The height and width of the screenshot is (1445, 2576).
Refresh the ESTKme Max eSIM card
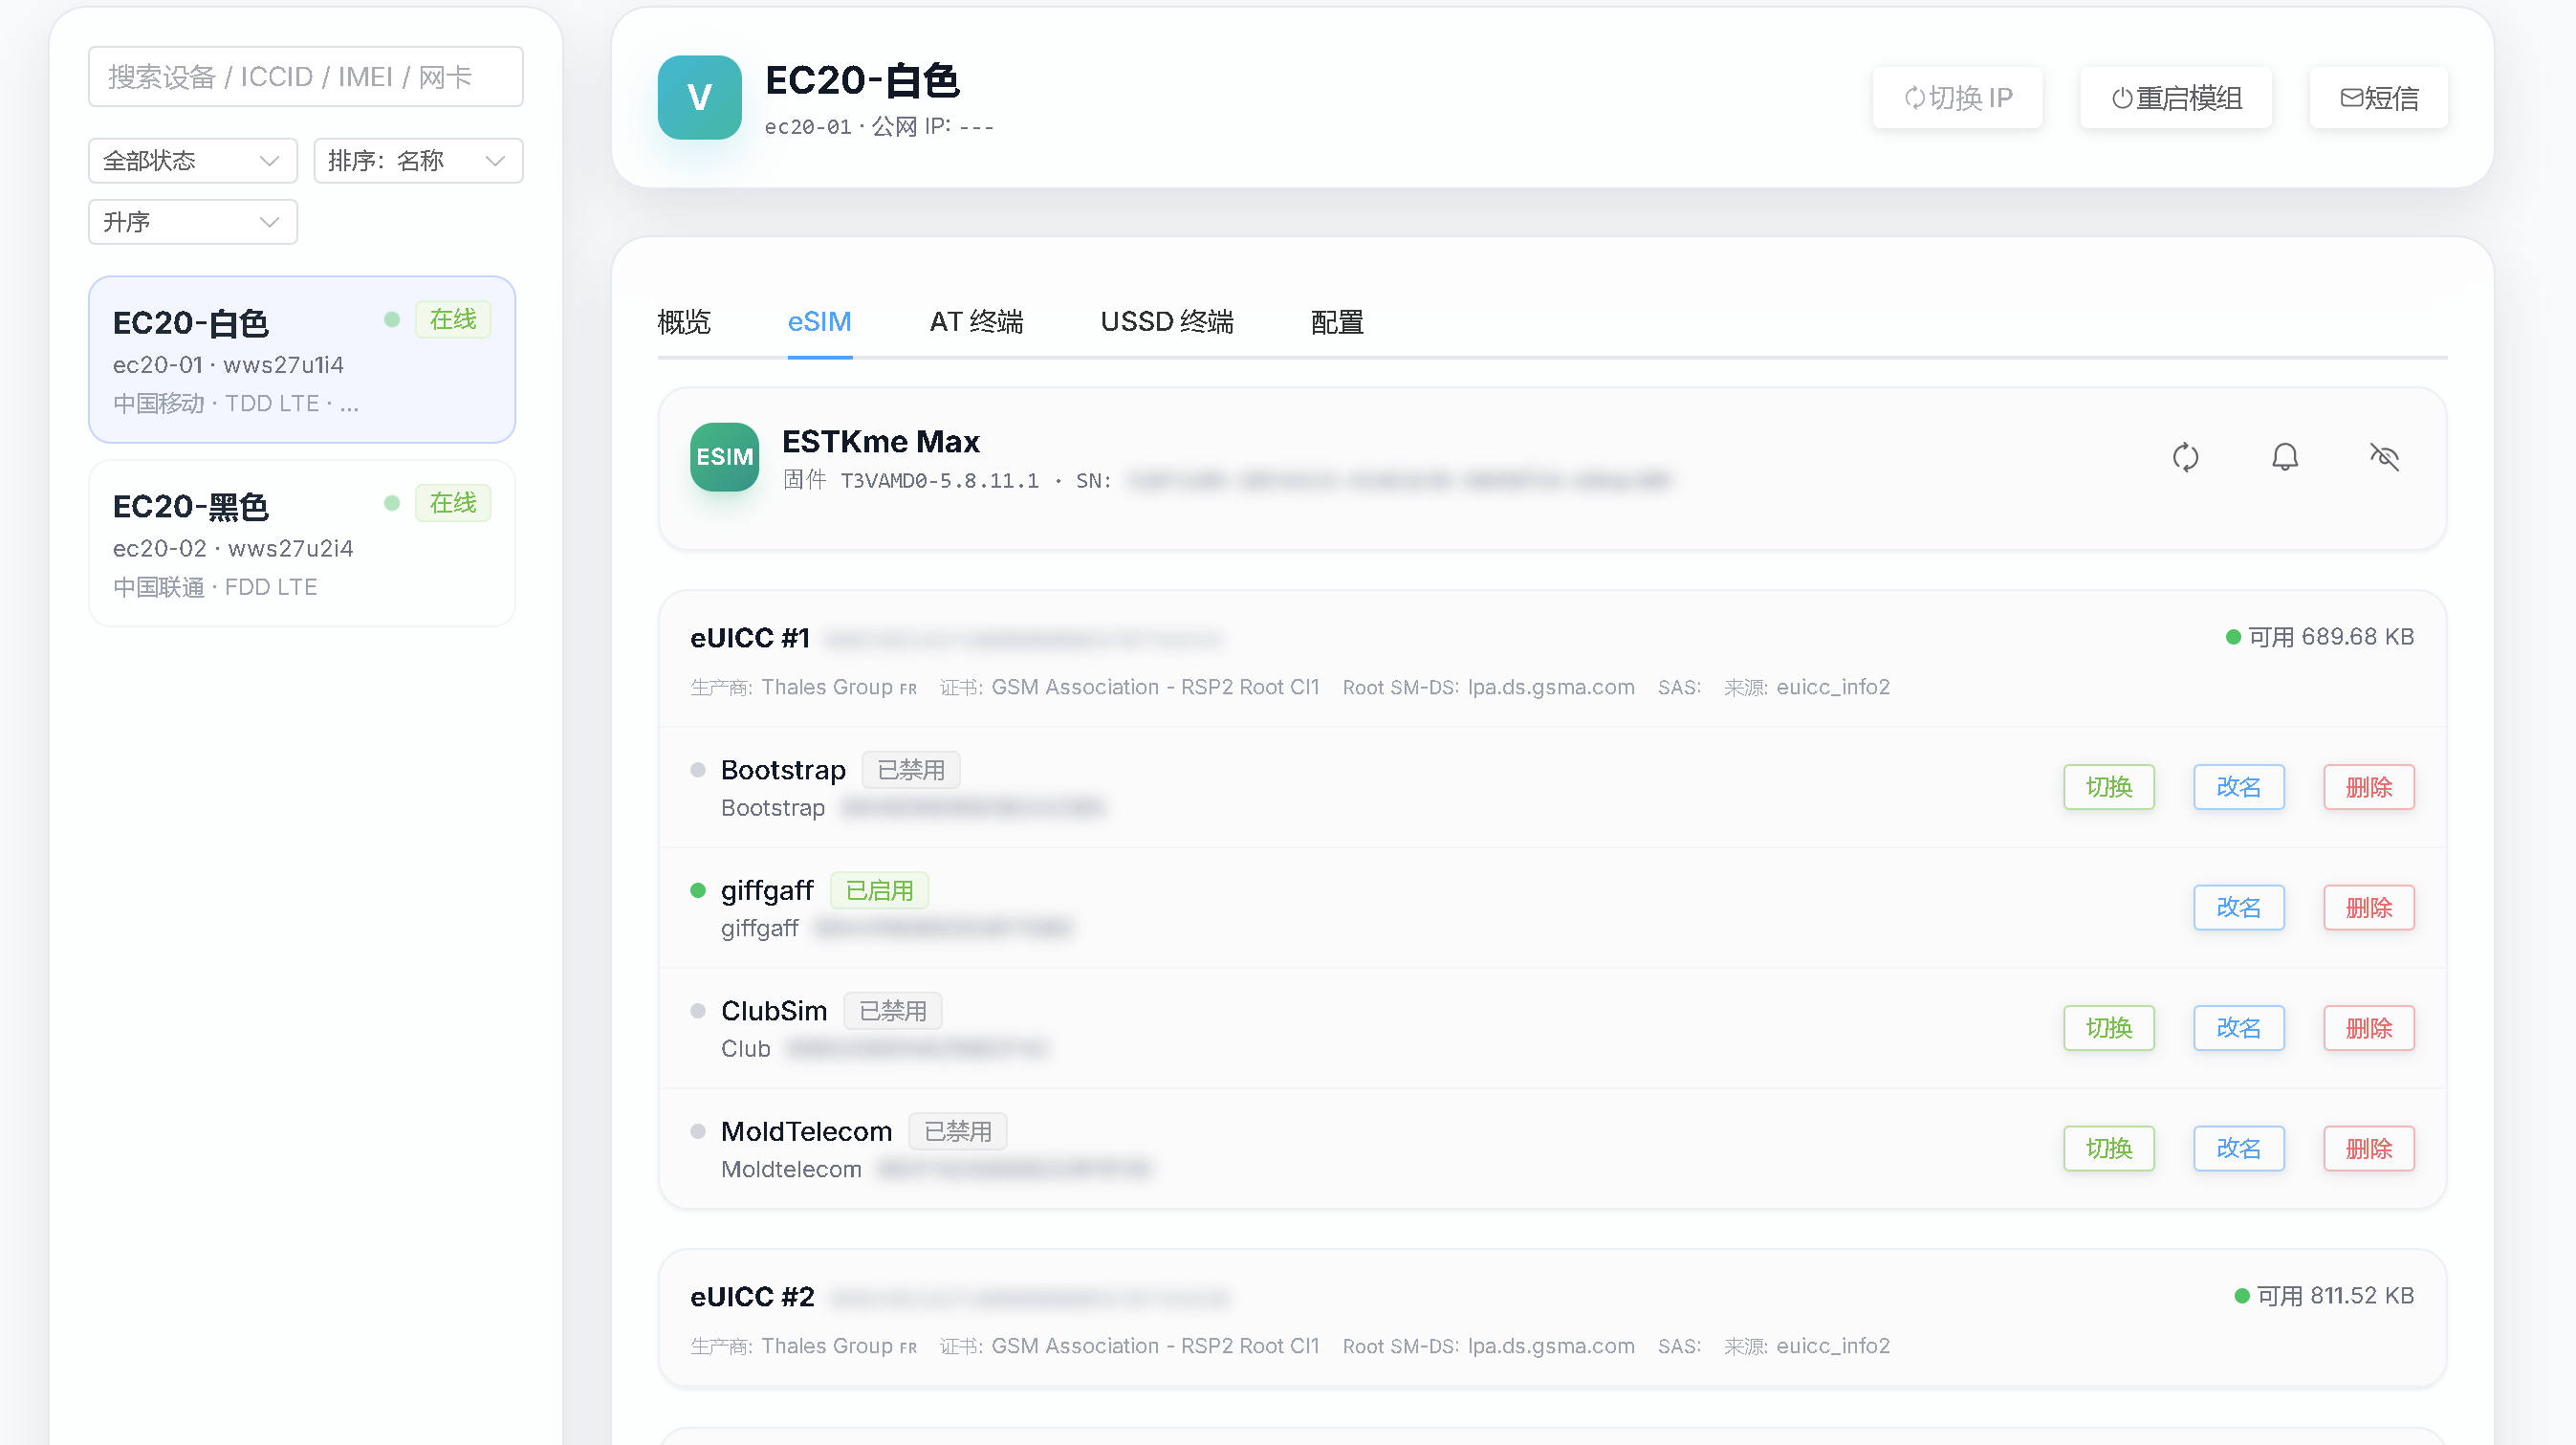click(x=2185, y=457)
